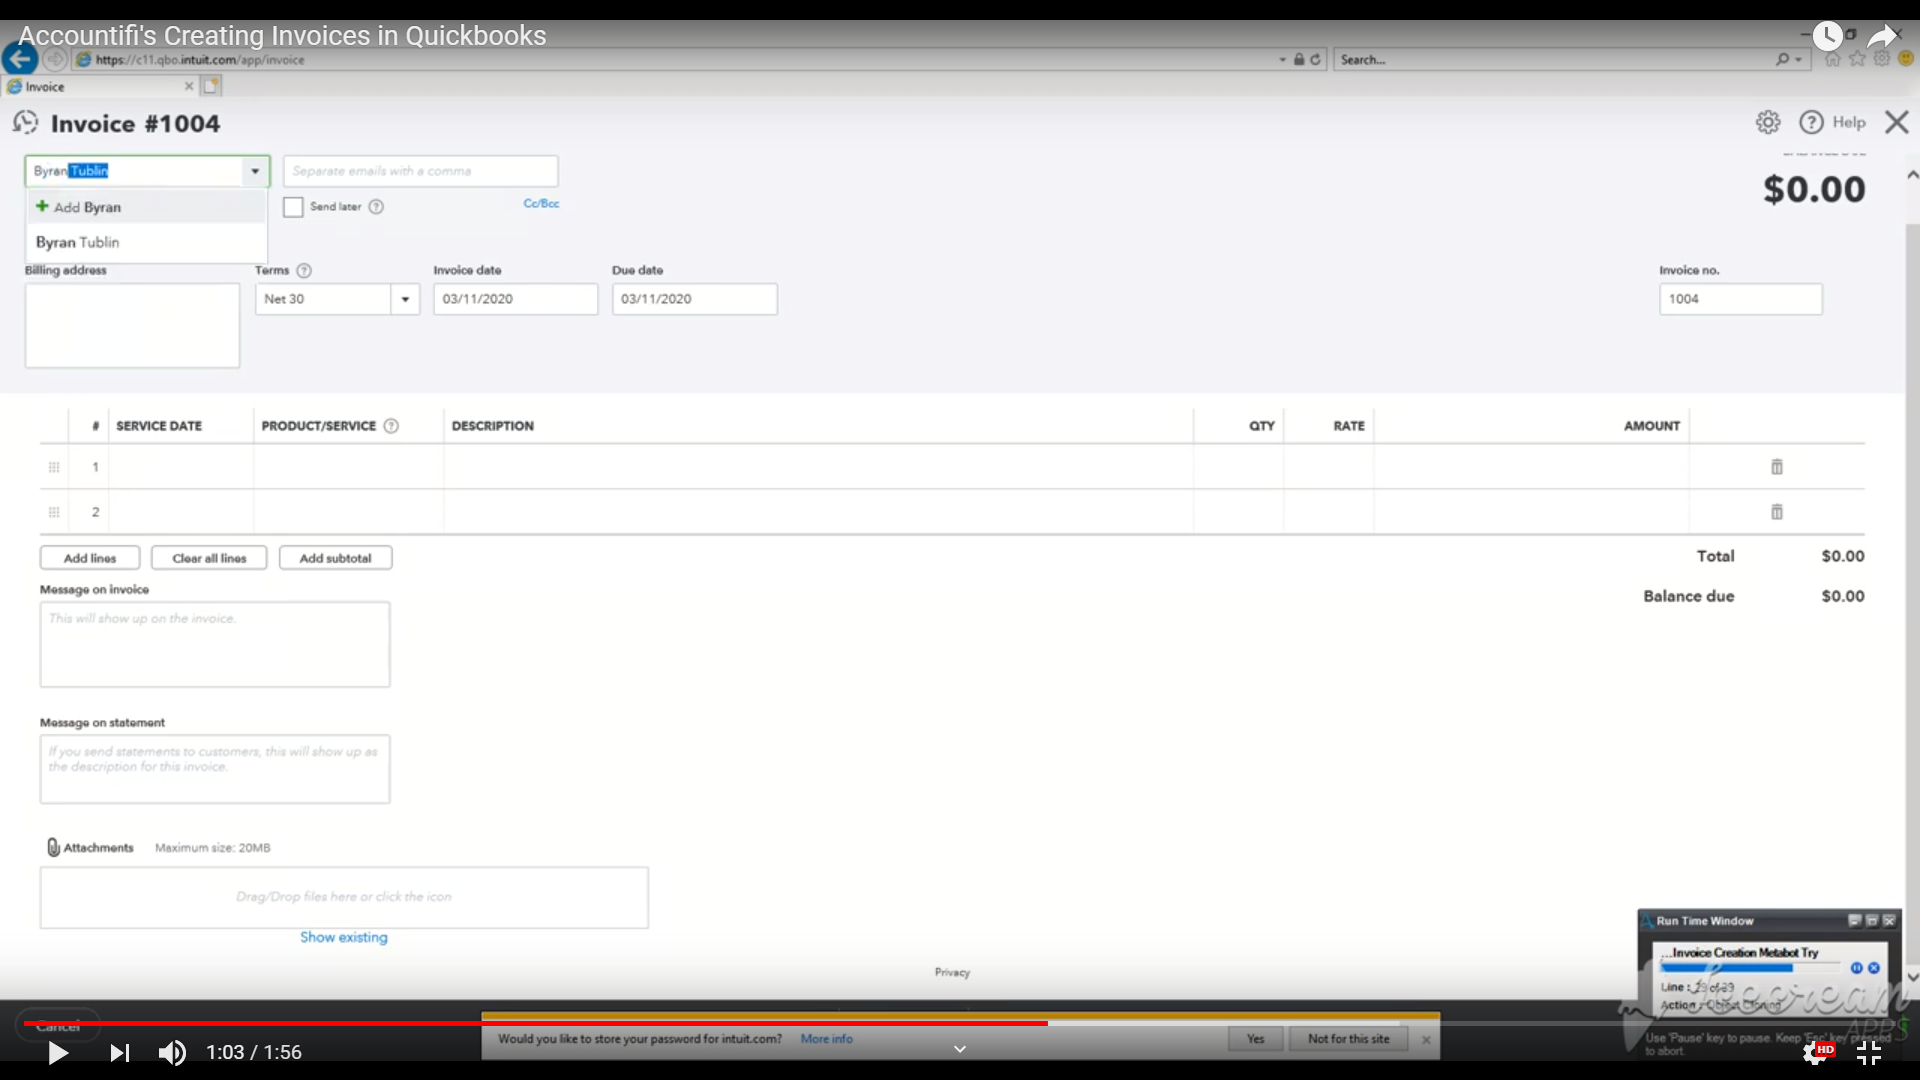1920x1080 pixels.
Task: Open the Help question mark icon
Action: 1811,122
